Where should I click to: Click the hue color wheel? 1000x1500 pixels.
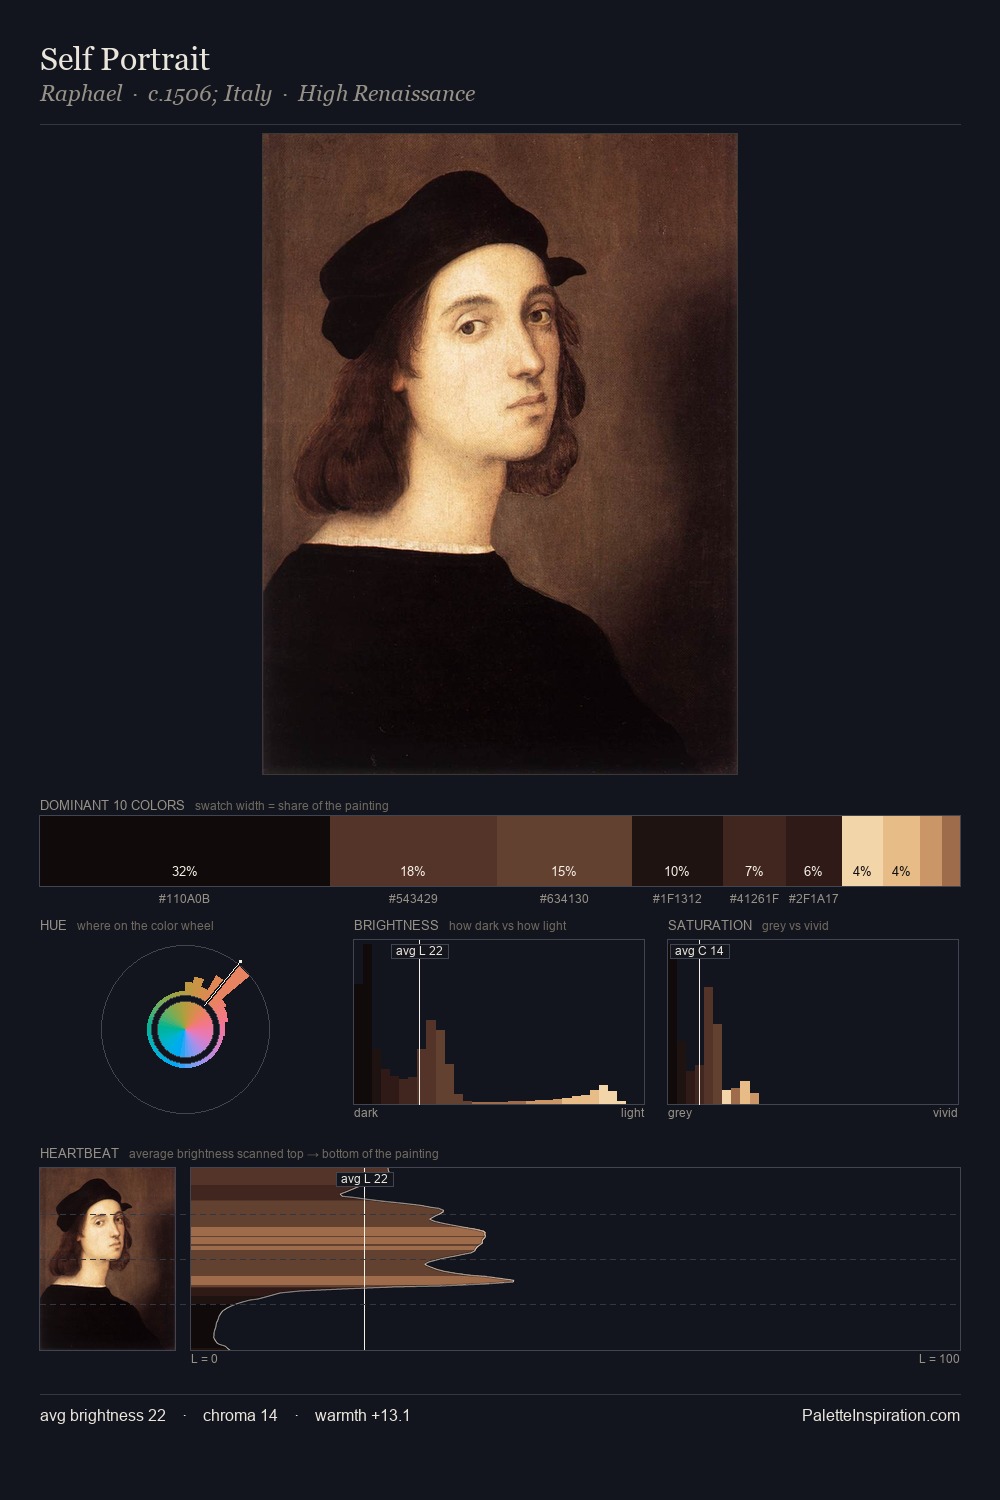pos(185,1029)
